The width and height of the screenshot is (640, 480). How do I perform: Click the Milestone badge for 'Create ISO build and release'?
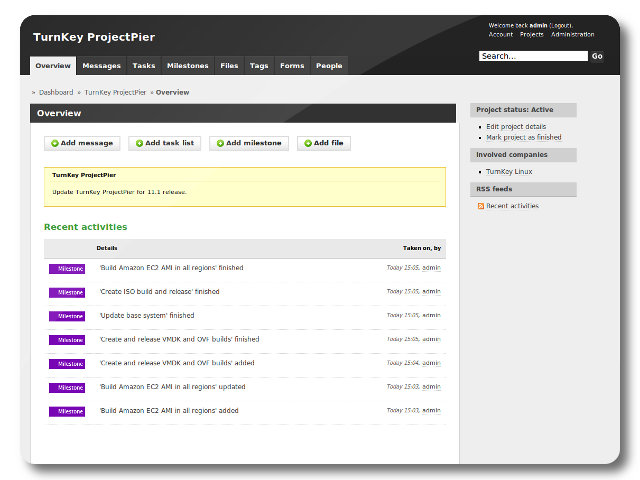pyautogui.click(x=67, y=292)
